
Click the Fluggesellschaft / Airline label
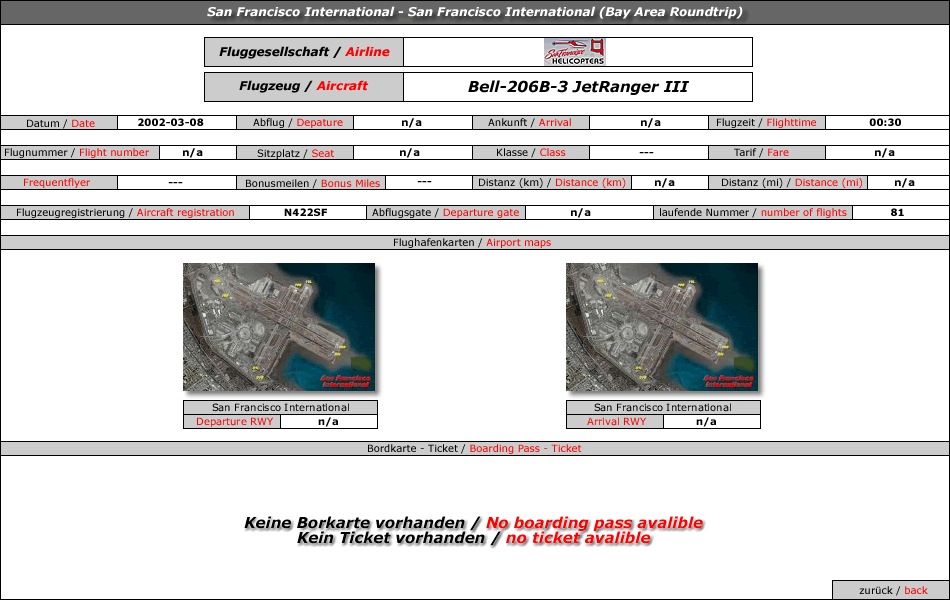(x=304, y=52)
